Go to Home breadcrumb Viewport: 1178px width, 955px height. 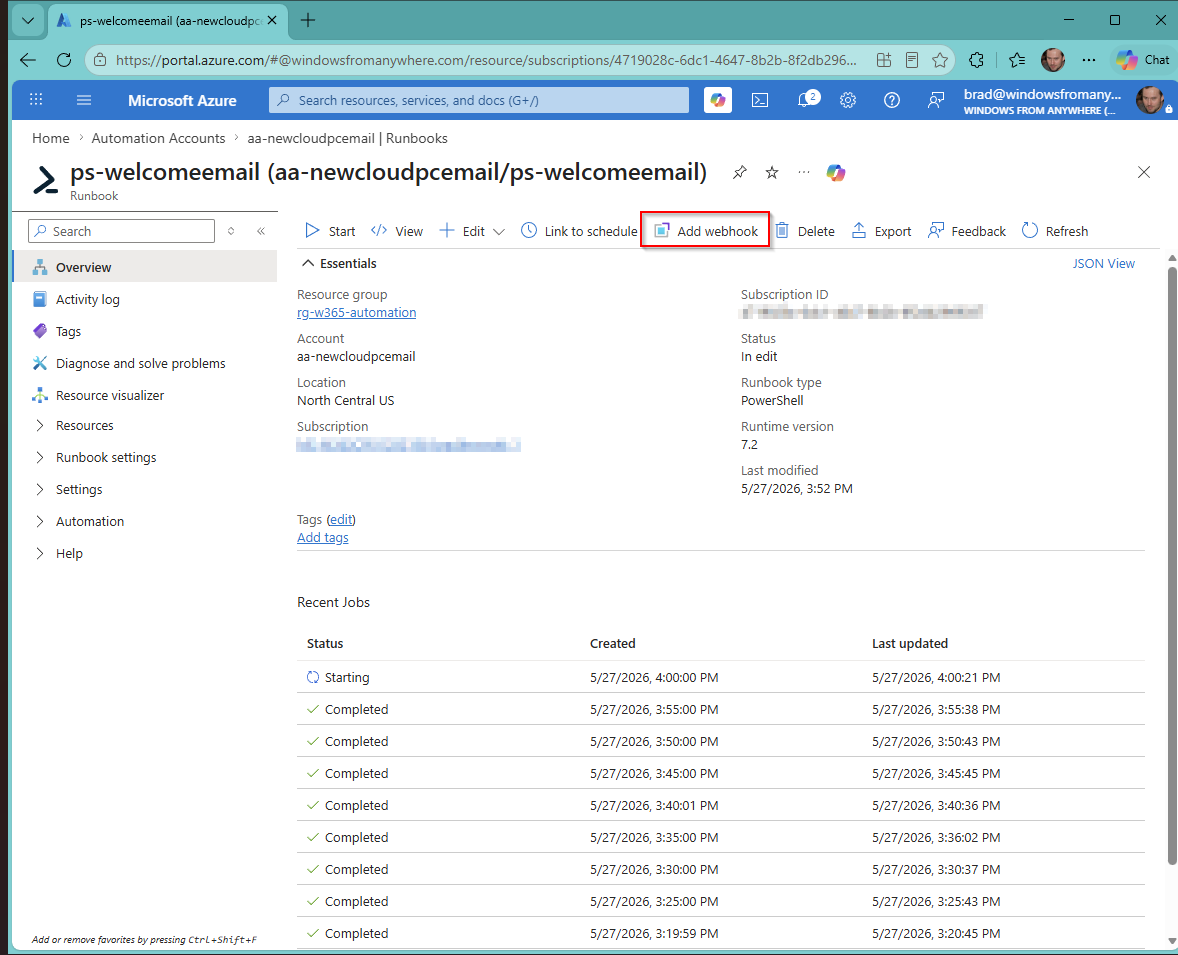tap(50, 138)
